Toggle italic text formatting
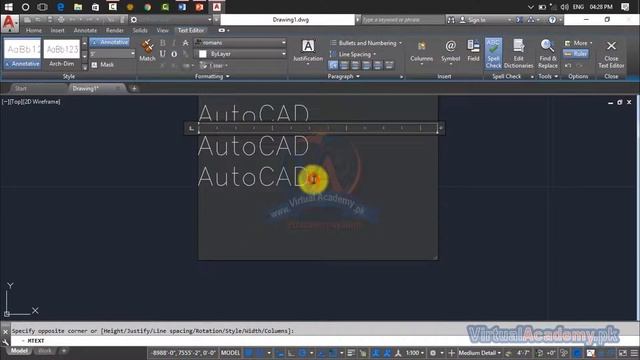The width and height of the screenshot is (640, 360). pyautogui.click(x=174, y=43)
